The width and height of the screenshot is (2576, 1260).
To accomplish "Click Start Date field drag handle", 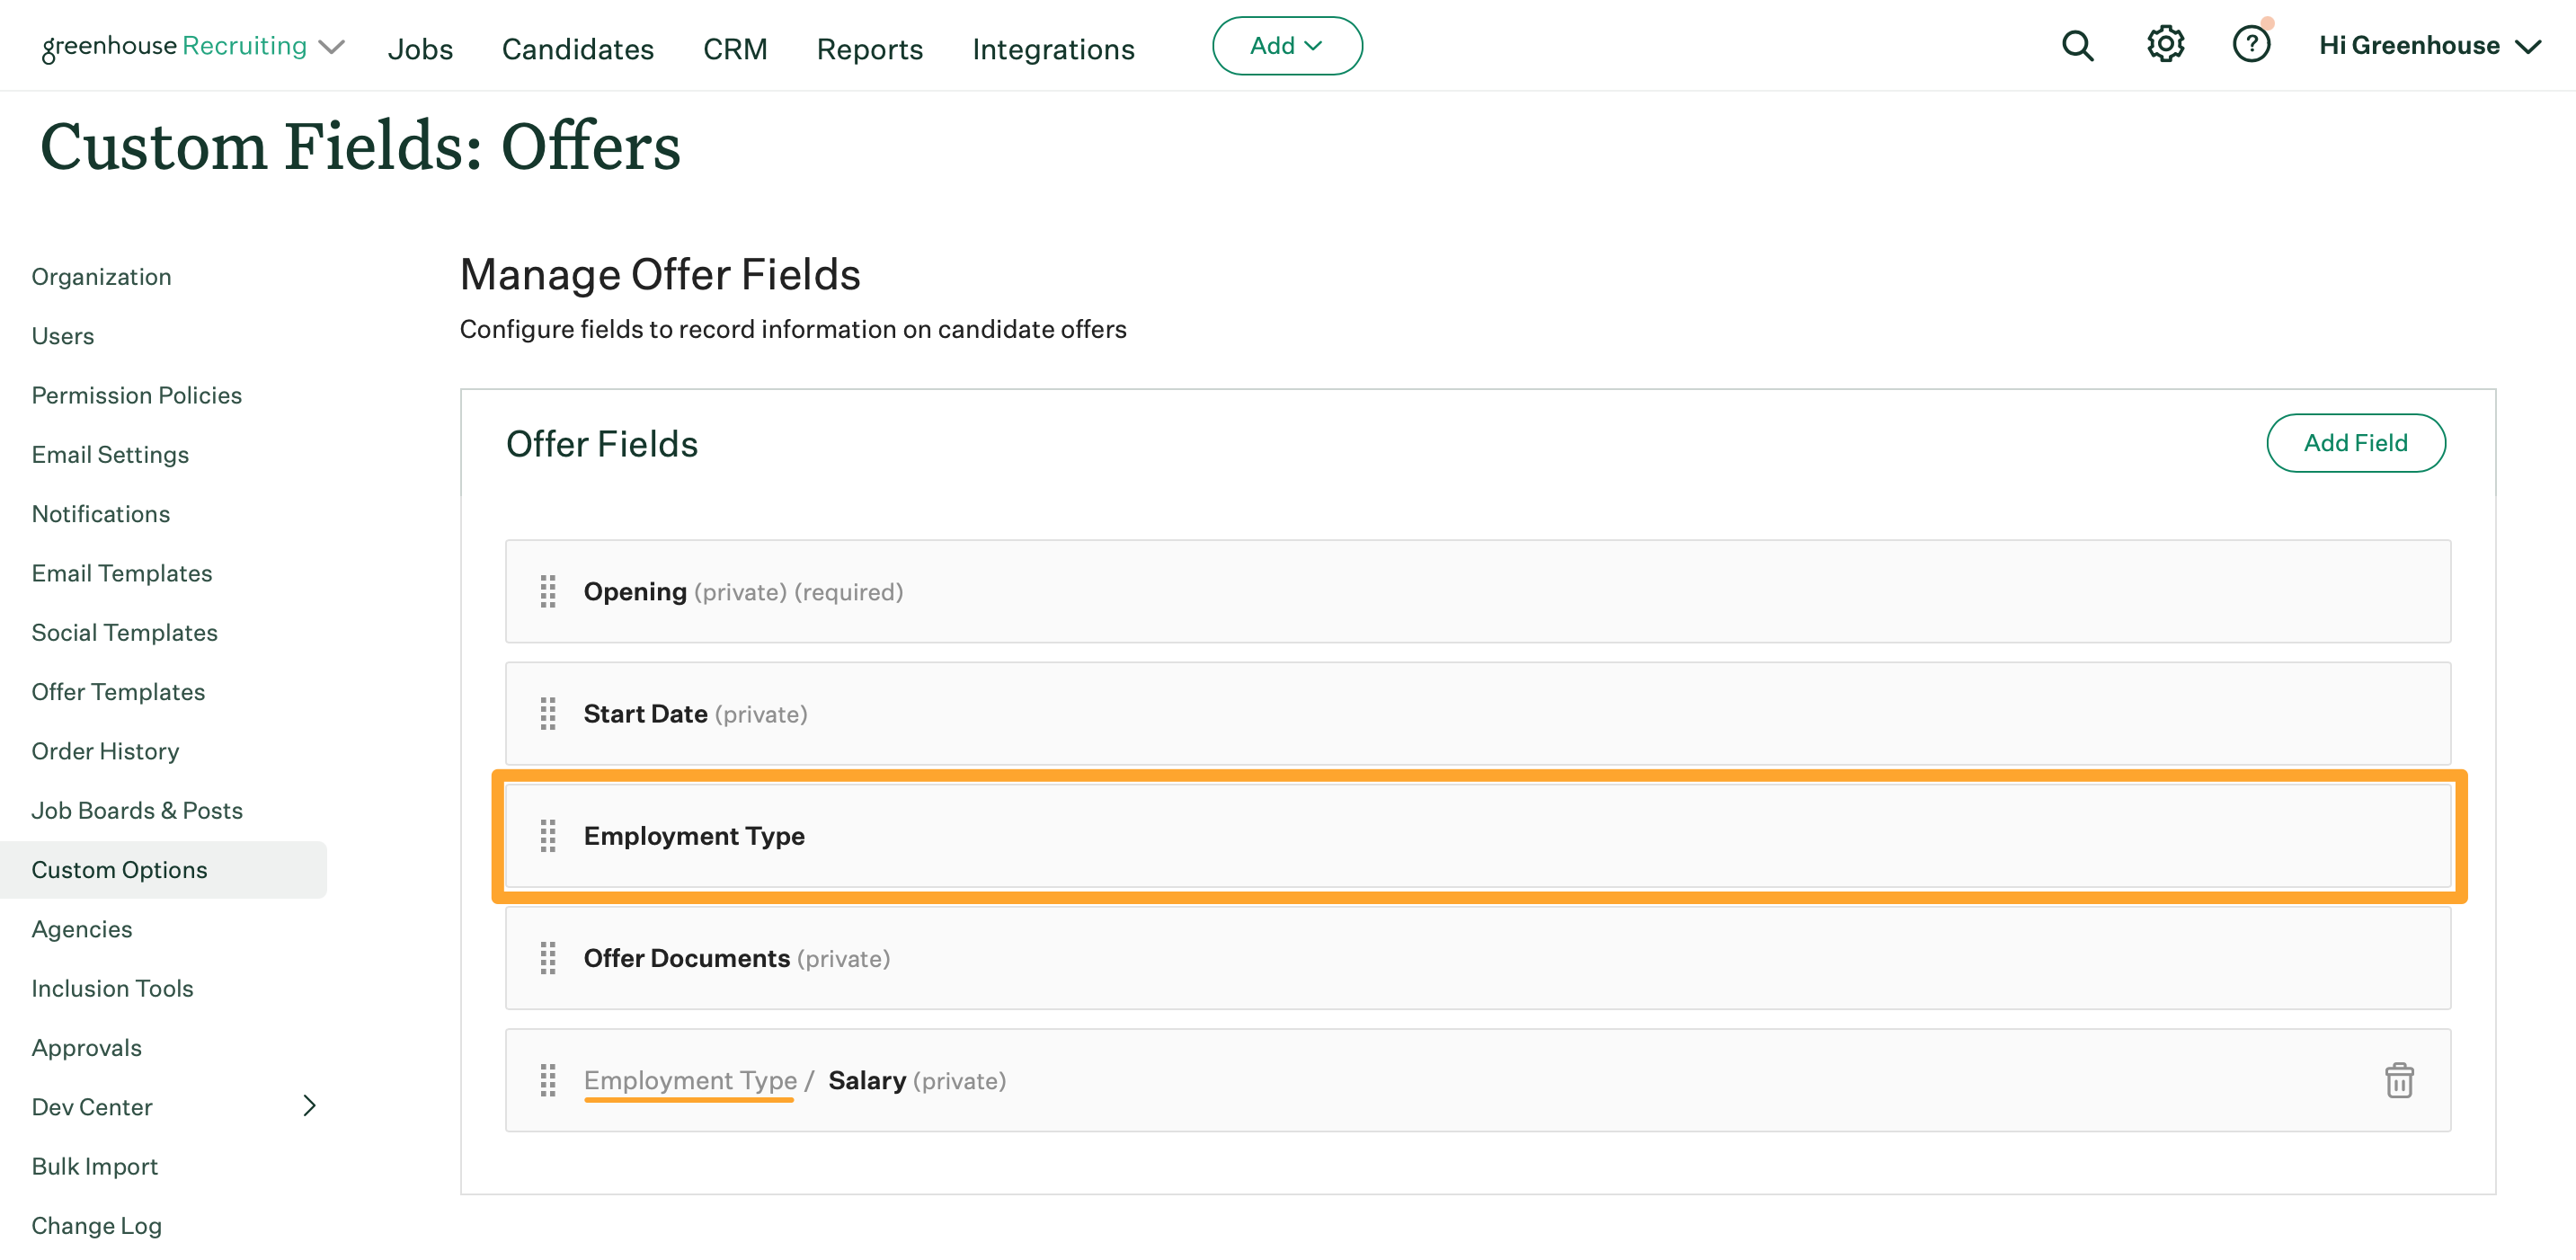I will pos(548,713).
